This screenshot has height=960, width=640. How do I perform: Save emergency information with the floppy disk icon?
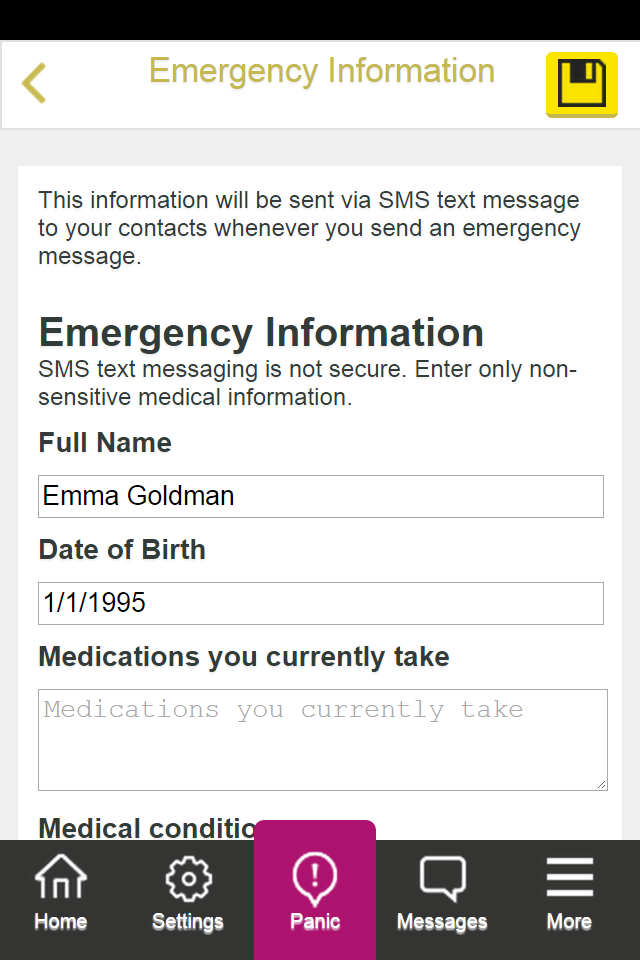(x=581, y=84)
